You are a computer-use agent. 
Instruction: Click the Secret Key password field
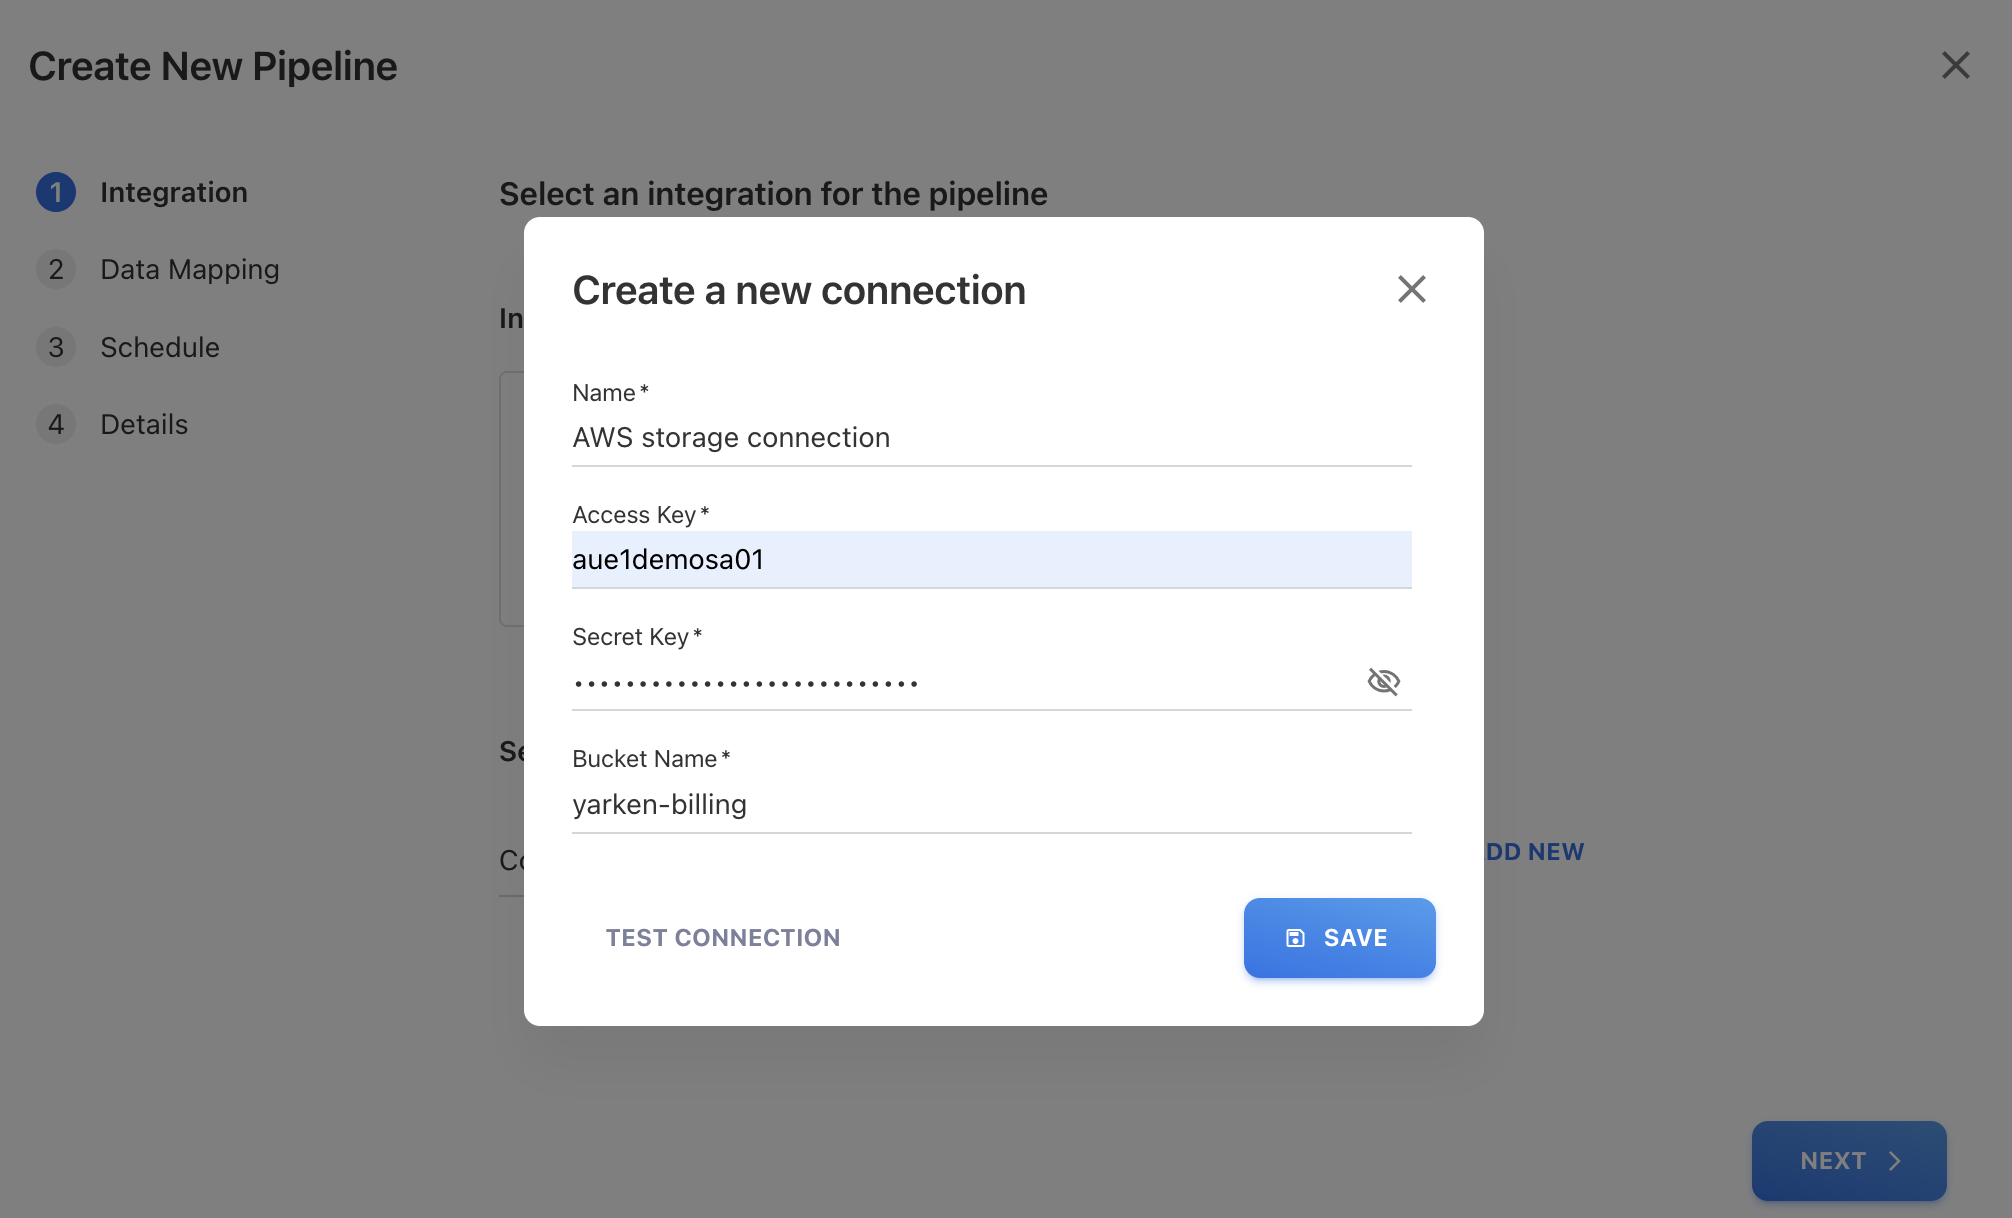click(960, 683)
